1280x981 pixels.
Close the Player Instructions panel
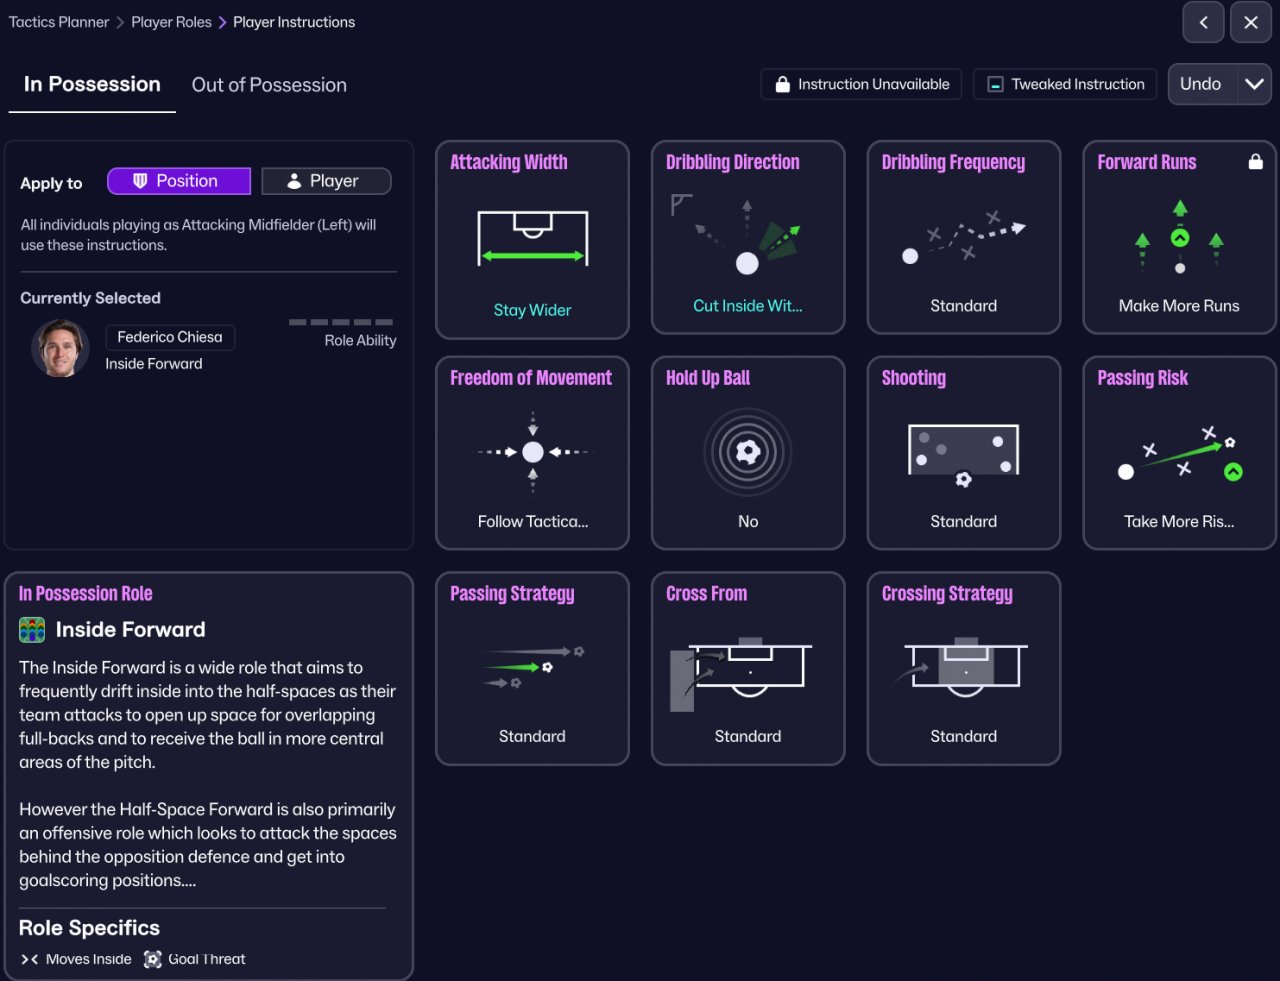pyautogui.click(x=1251, y=22)
